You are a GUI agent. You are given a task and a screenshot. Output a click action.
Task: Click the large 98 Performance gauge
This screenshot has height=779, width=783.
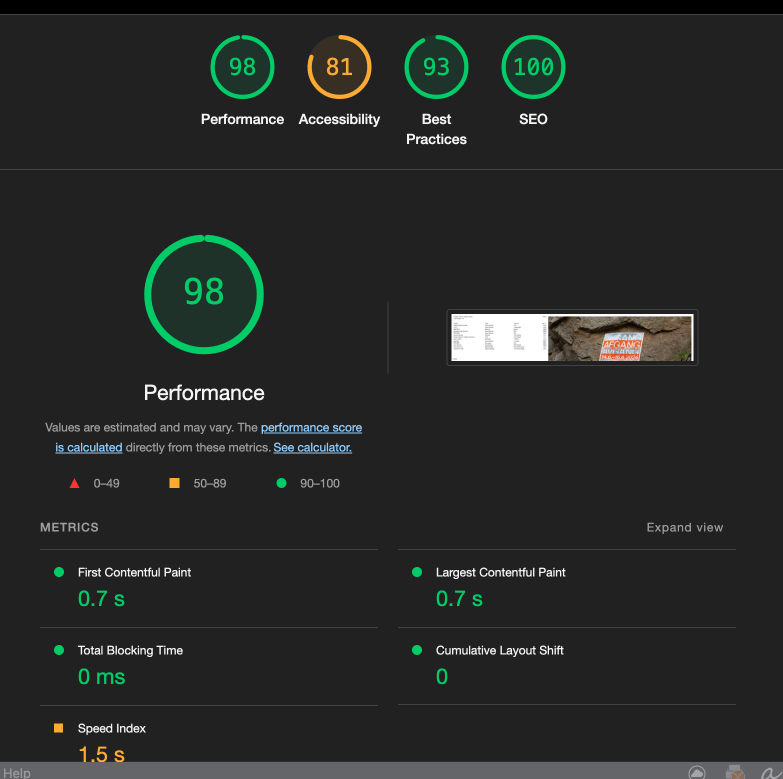[204, 294]
